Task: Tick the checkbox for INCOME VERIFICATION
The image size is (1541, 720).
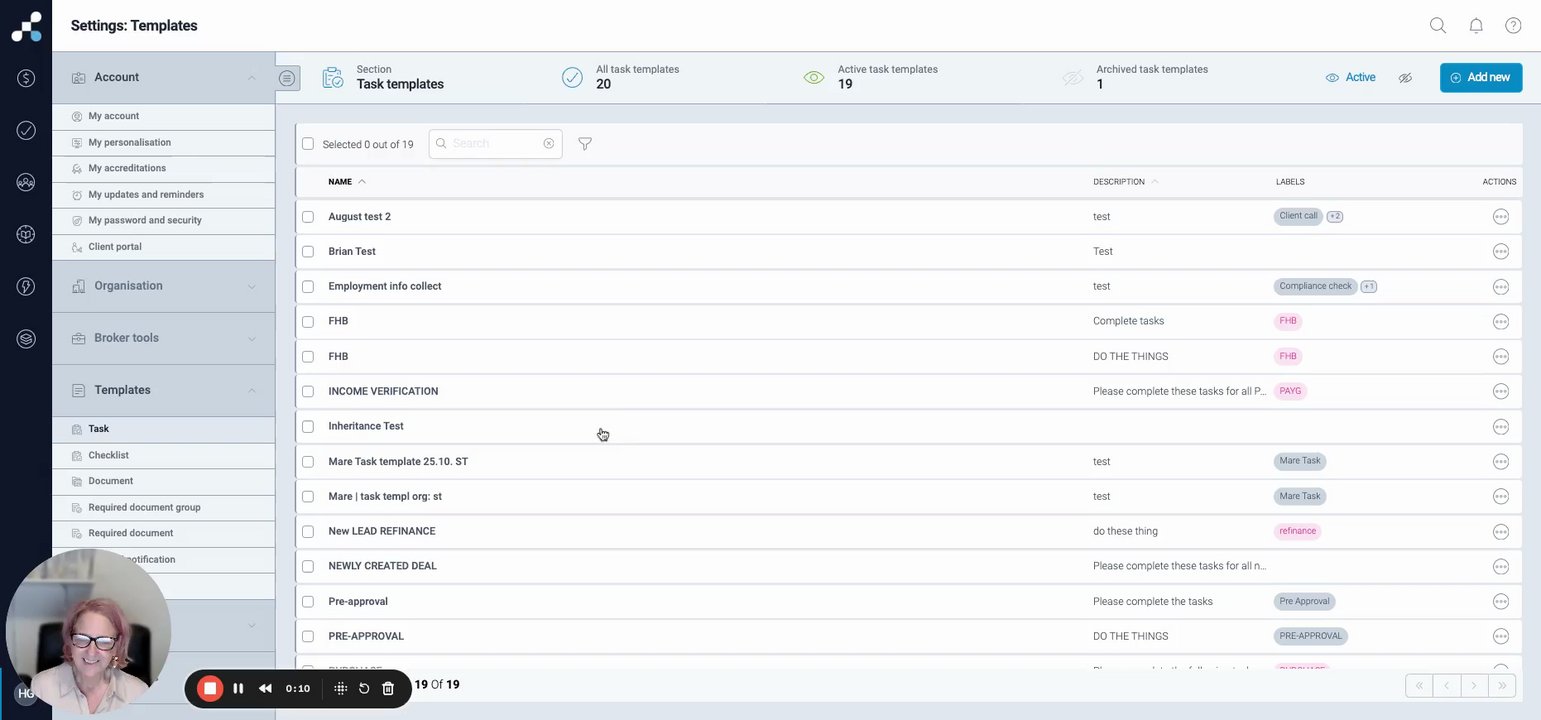Action: [x=308, y=392]
